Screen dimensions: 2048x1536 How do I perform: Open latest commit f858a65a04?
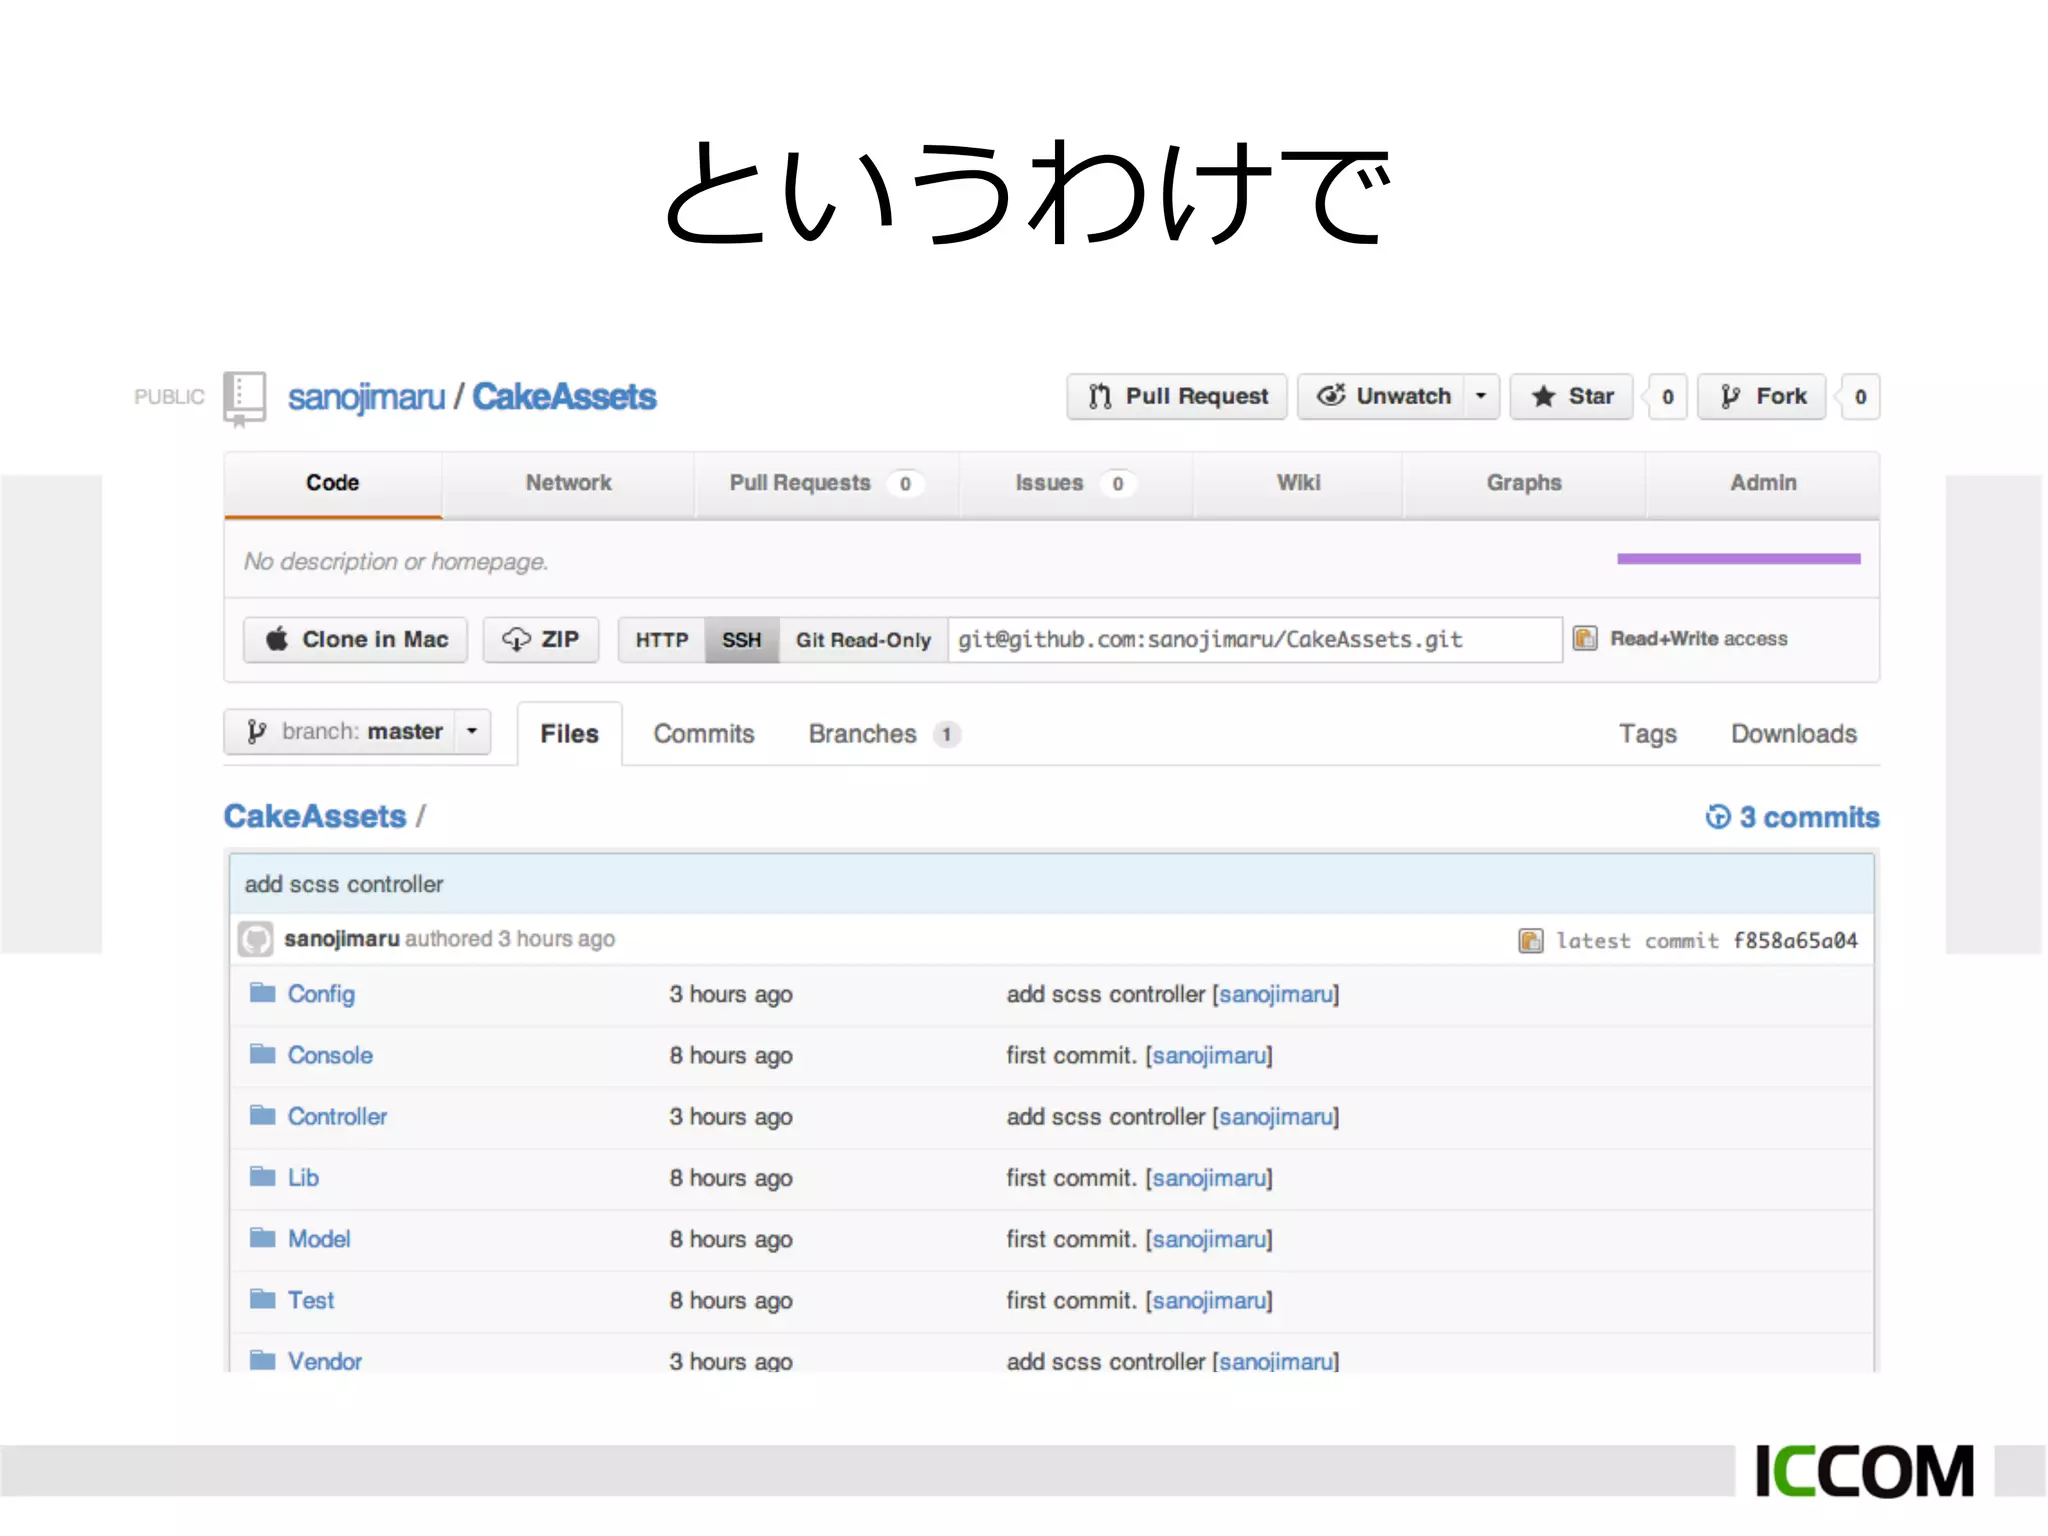tap(1795, 941)
